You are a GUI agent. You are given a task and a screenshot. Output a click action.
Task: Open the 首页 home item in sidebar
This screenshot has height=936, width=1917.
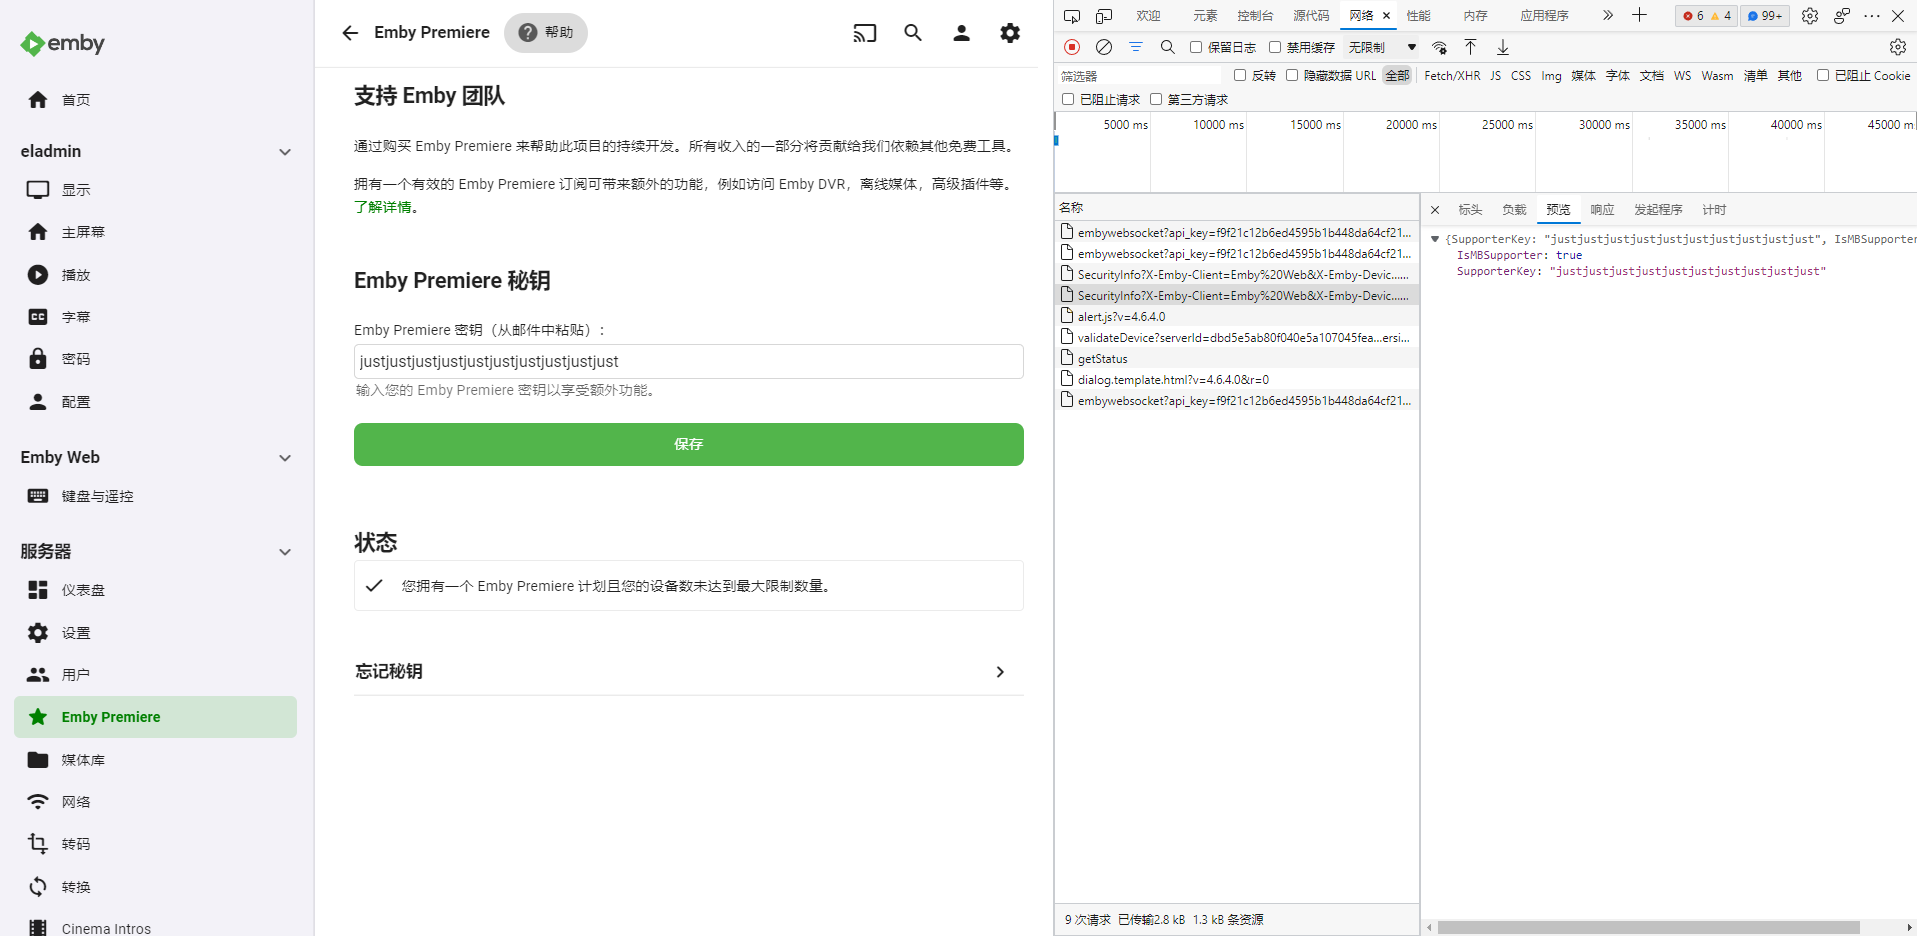[x=155, y=100]
